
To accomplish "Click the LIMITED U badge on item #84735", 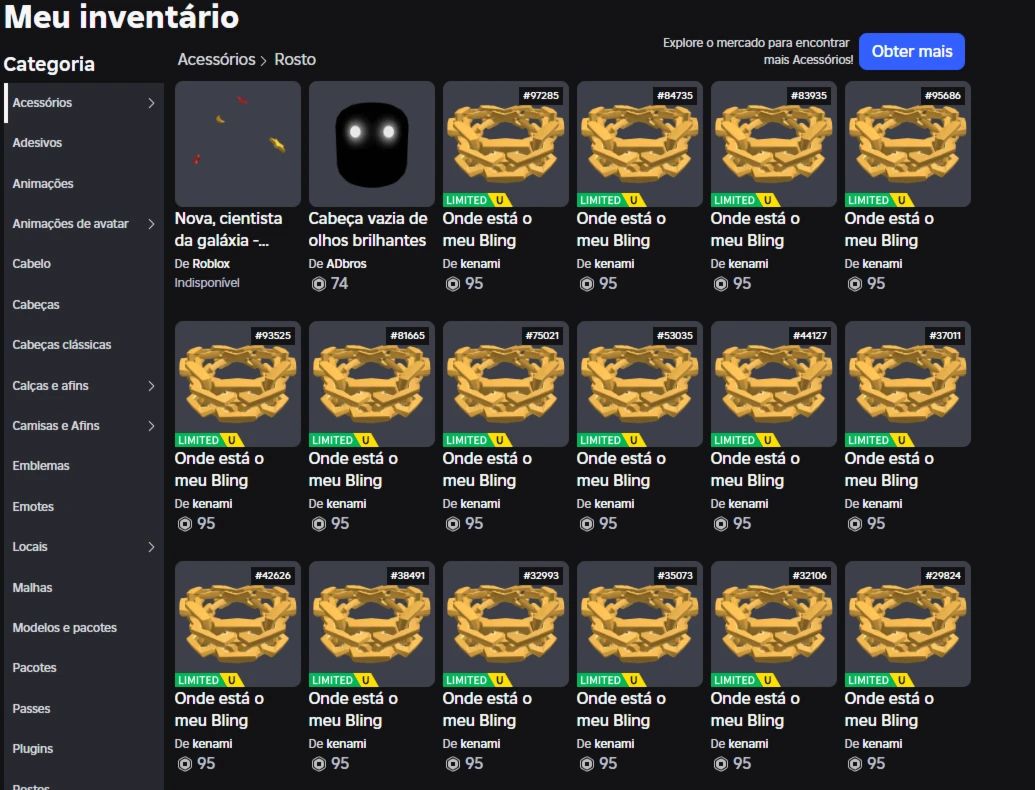I will point(611,200).
